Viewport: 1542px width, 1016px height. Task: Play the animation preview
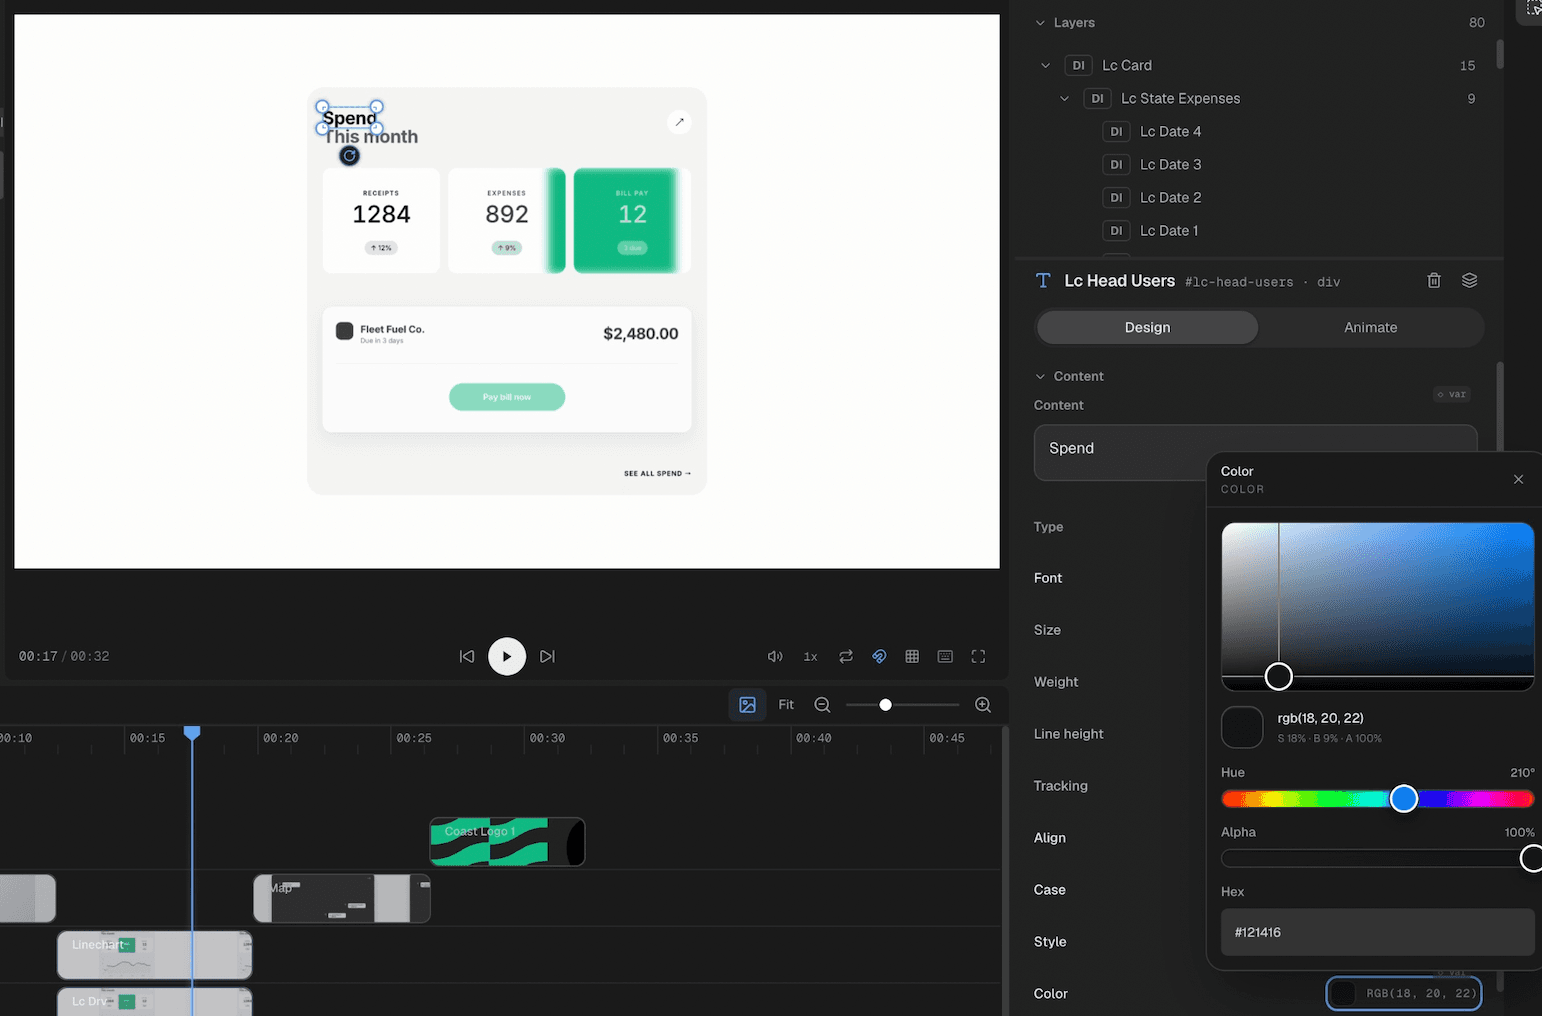tap(507, 656)
